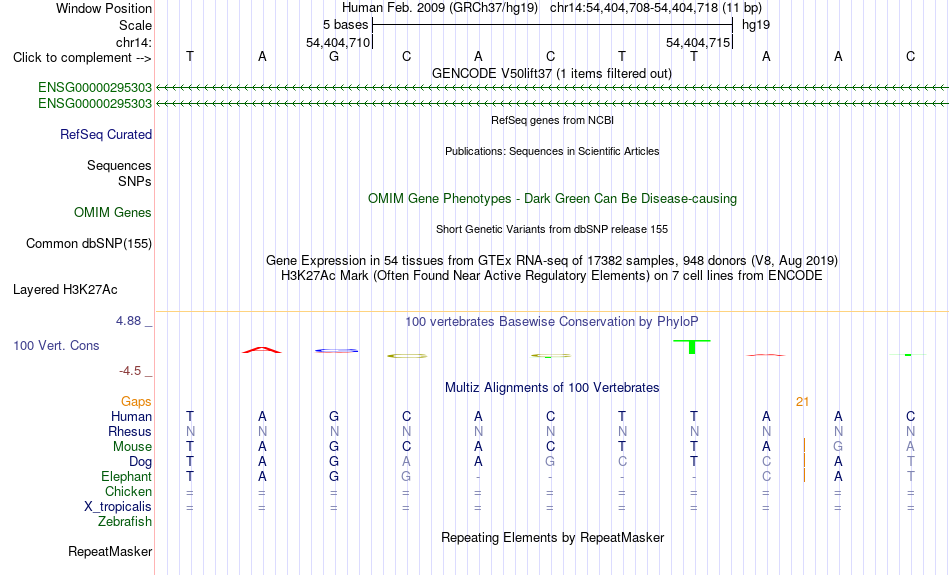Click the first base T in sequence row
The image size is (950, 575).
[190, 56]
